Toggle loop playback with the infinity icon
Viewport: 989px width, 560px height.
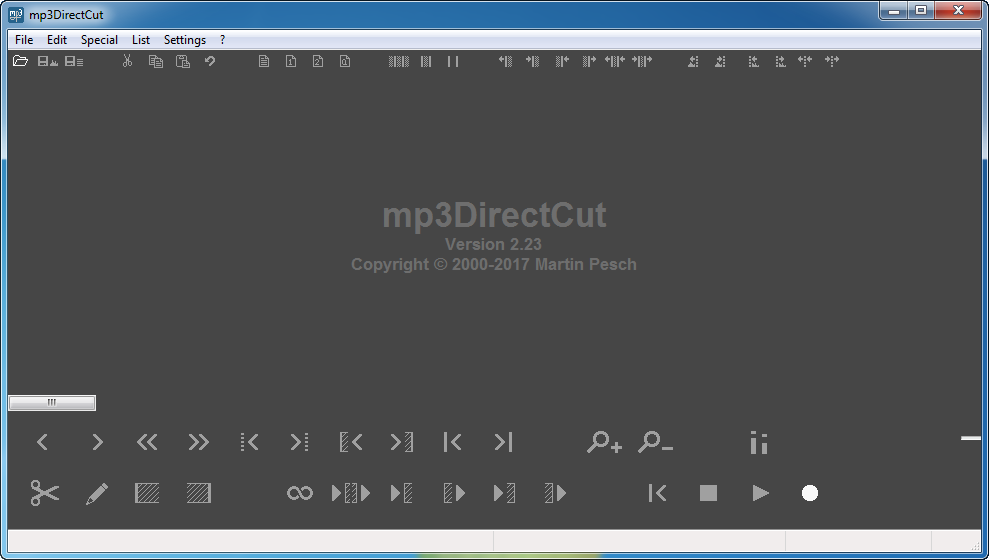(x=300, y=493)
